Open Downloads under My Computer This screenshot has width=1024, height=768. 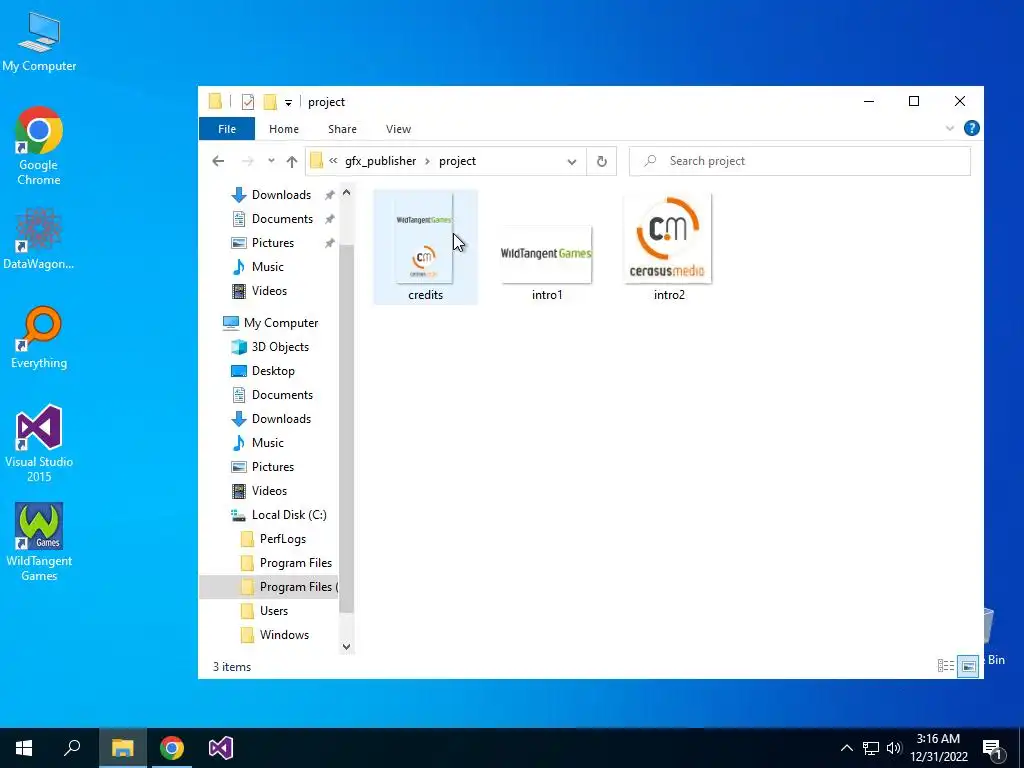coord(281,419)
